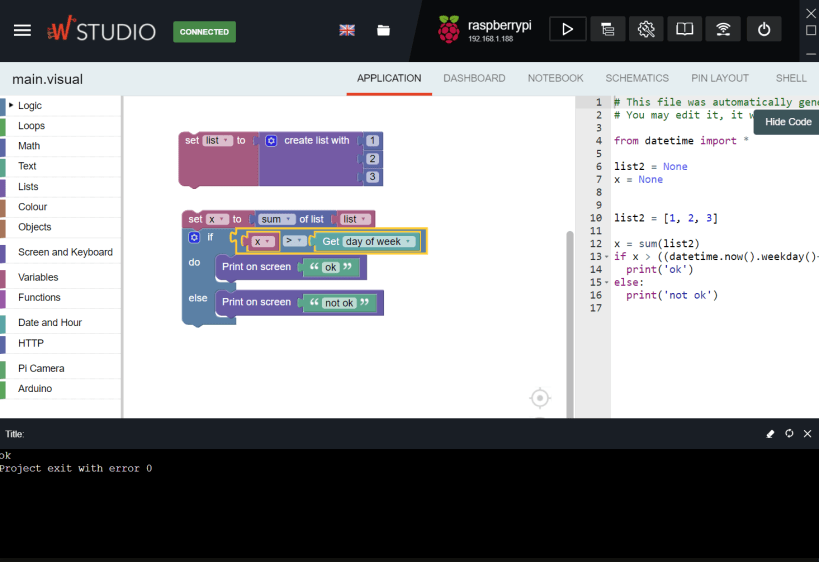Open the hamburger menu

[x=22, y=31]
